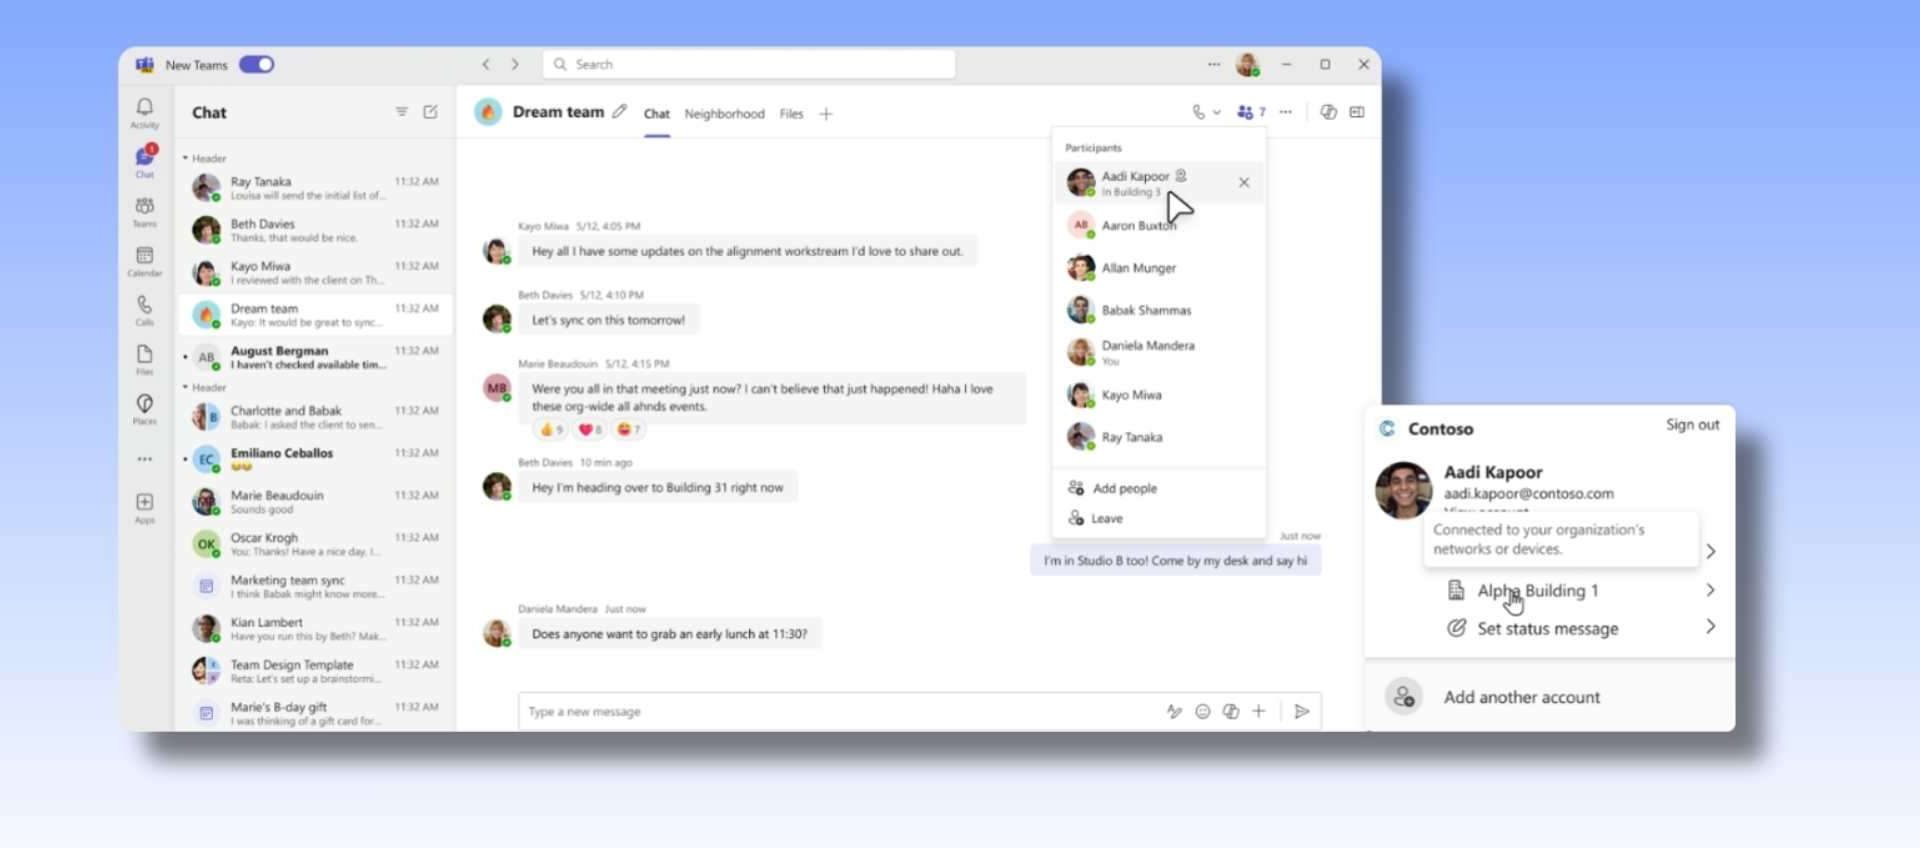This screenshot has height=848, width=1920.
Task: Switch to the Files tab
Action: point(791,114)
